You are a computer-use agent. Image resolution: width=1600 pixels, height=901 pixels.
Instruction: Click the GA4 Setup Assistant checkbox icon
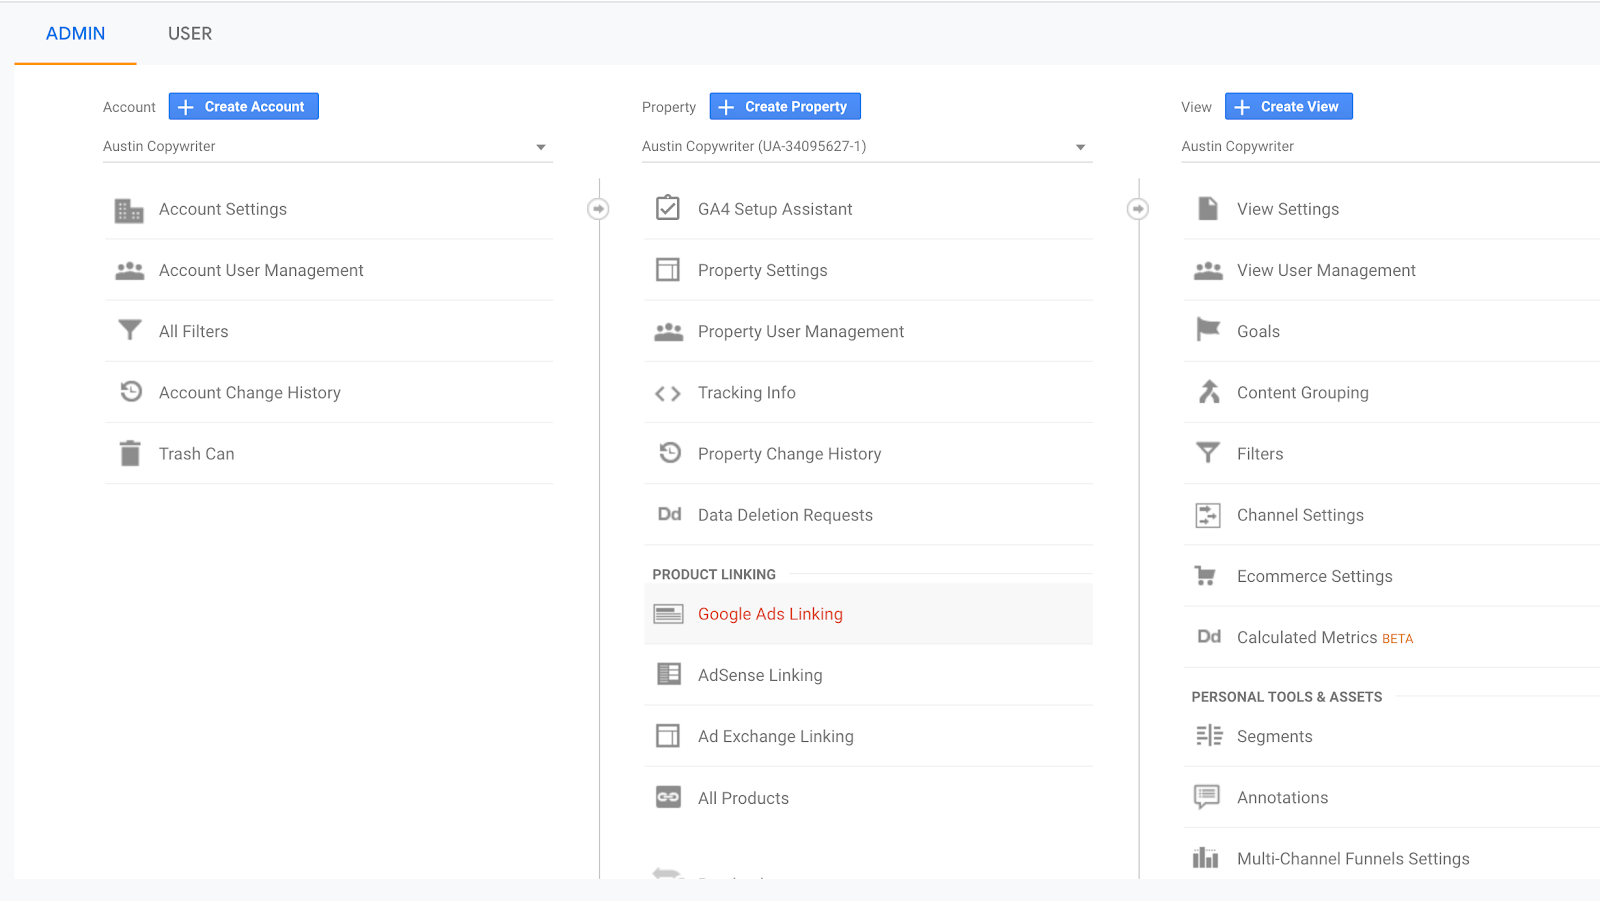click(668, 208)
